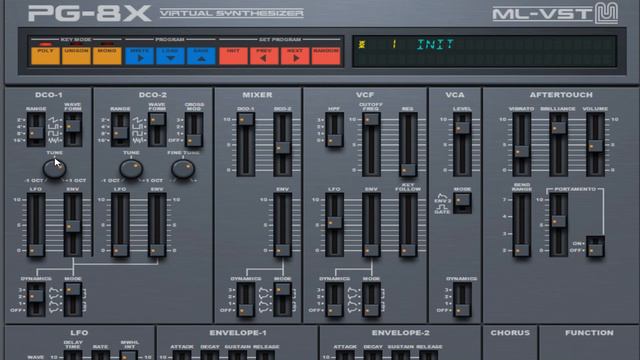The height and width of the screenshot is (360, 640).
Task: Click the program number 1 in display
Action: [x=394, y=44]
